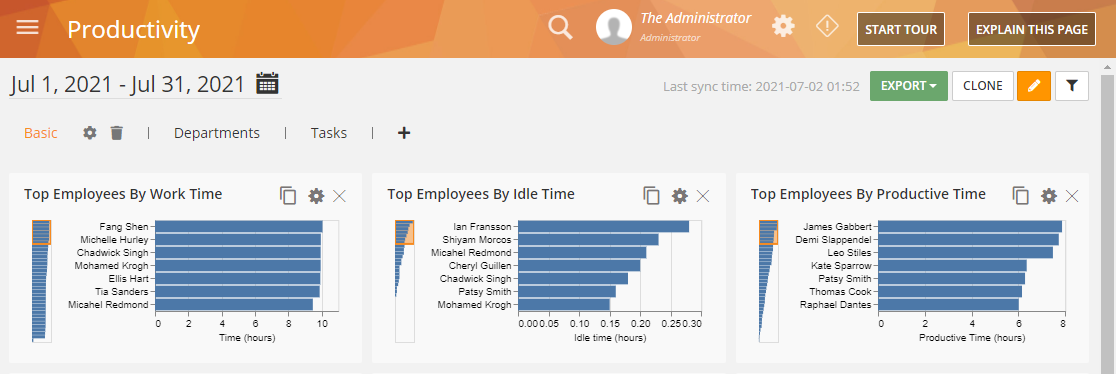
Task: Open Idle Time widget settings gear
Action: click(x=680, y=196)
